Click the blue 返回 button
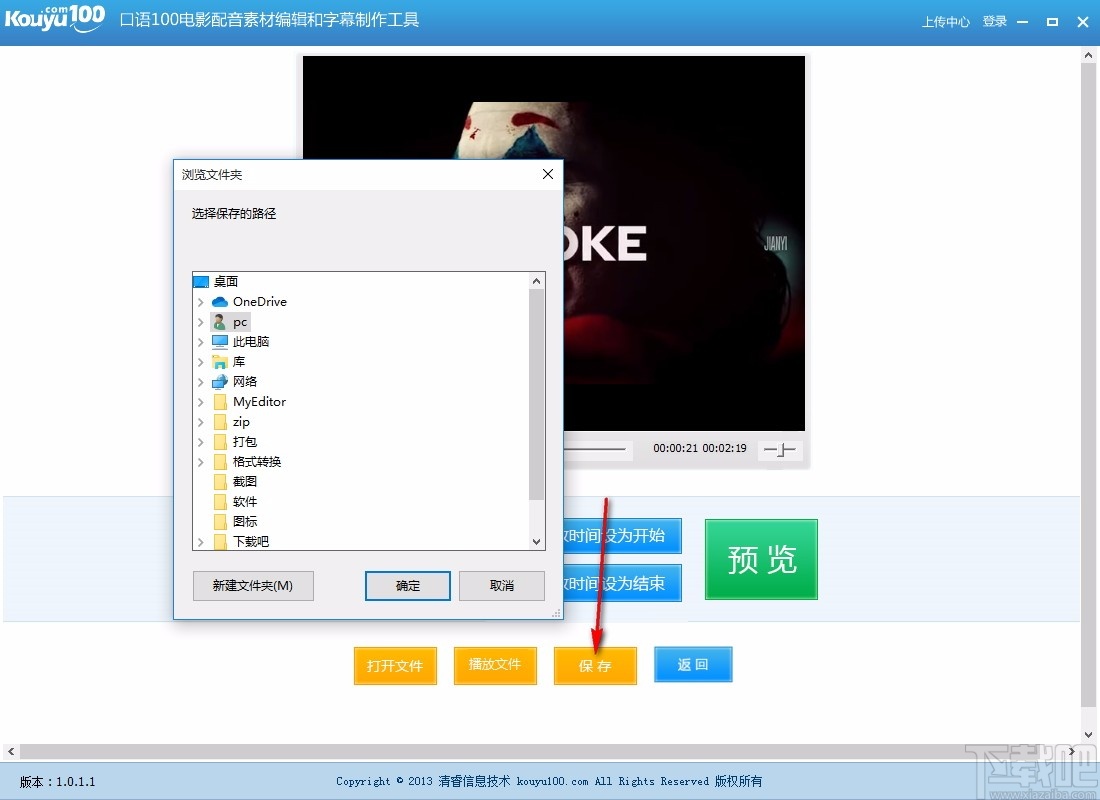 coord(693,665)
